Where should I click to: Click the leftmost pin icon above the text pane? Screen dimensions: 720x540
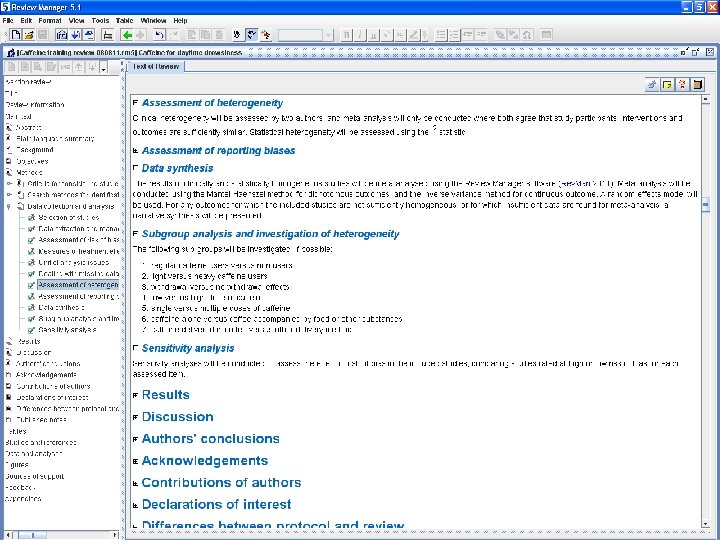click(x=652, y=84)
